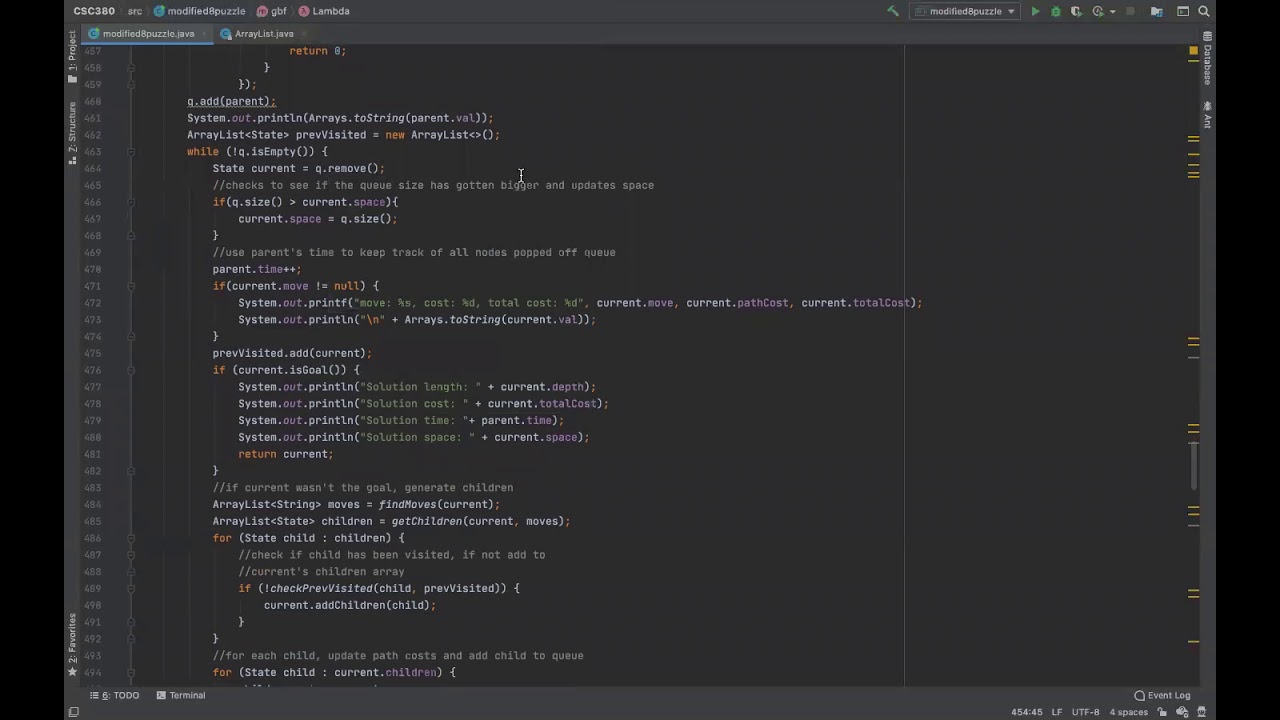This screenshot has width=1280, height=720.
Task: Click the findMoves(current) call on line 484
Action: point(436,504)
